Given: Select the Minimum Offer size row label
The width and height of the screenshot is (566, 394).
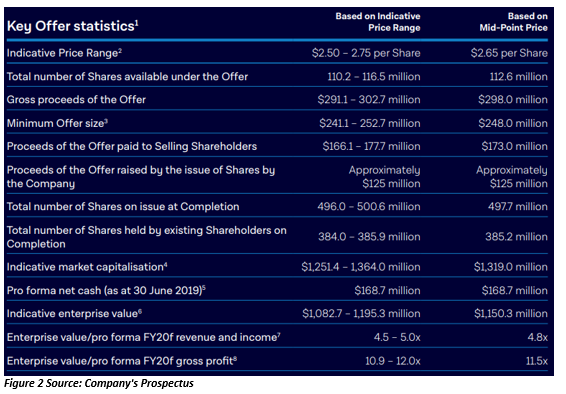Looking at the screenshot, I should point(57,123).
